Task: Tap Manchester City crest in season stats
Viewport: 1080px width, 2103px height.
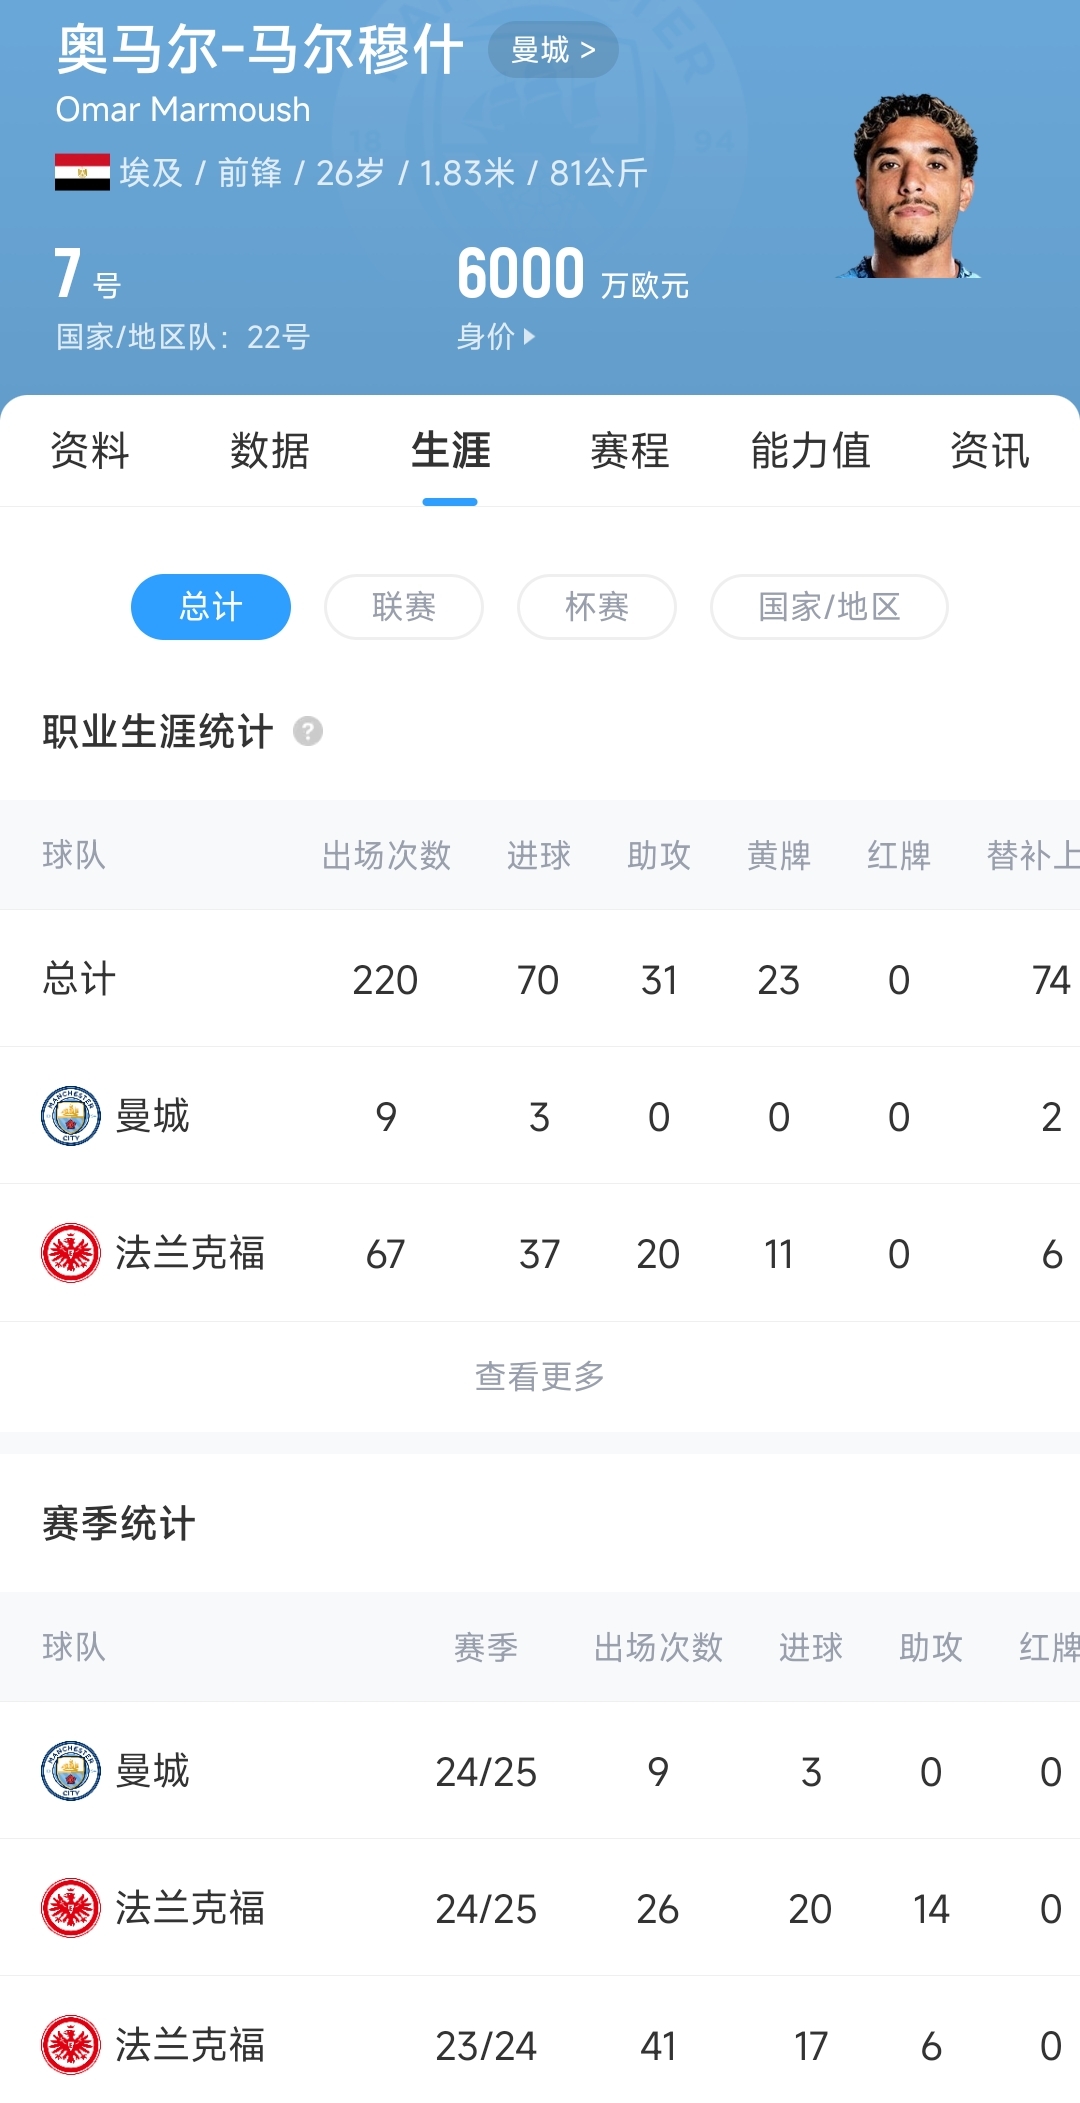Action: 71,1771
